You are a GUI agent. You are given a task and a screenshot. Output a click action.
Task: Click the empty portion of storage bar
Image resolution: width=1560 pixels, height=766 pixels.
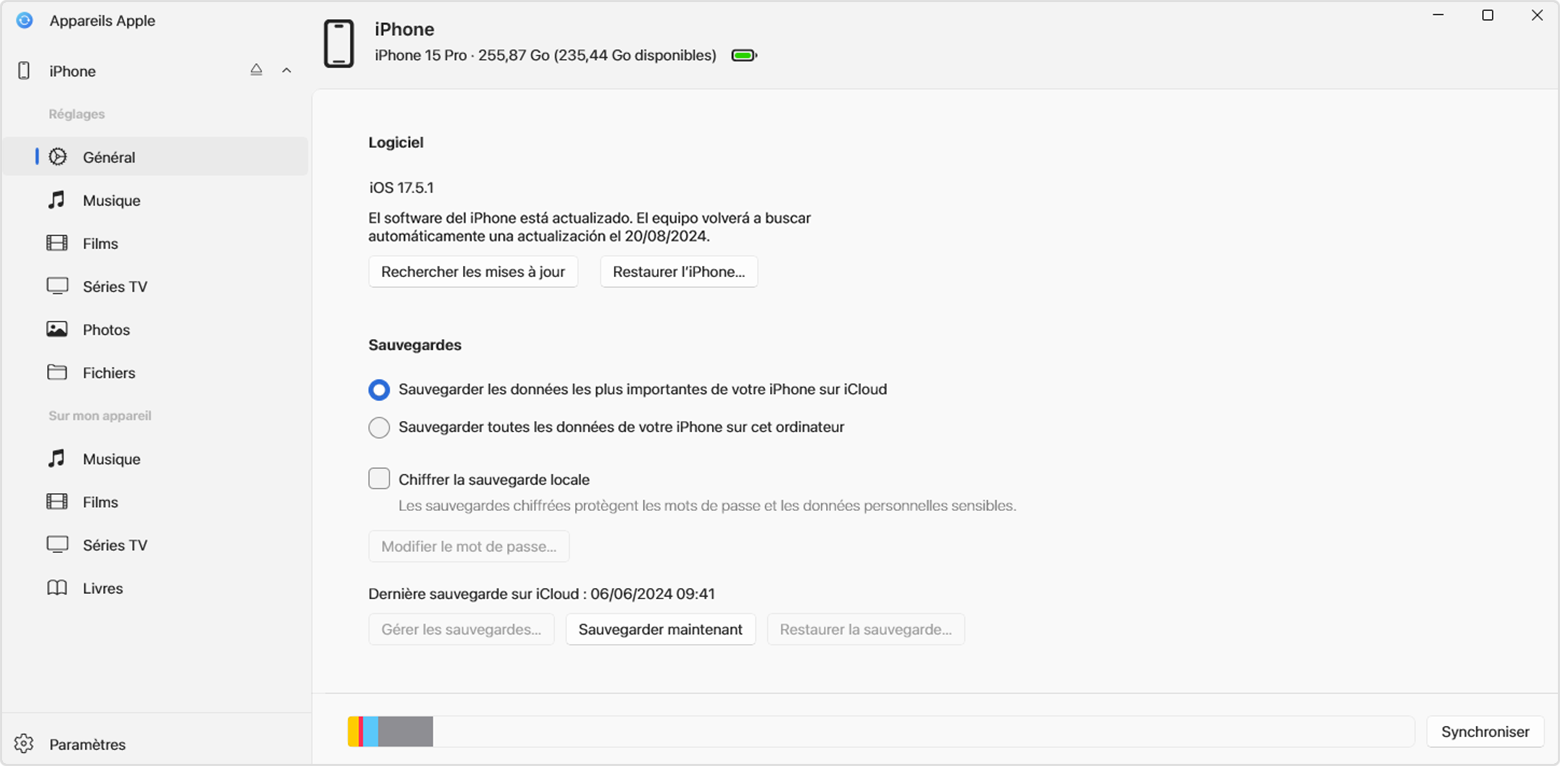[x=923, y=731]
